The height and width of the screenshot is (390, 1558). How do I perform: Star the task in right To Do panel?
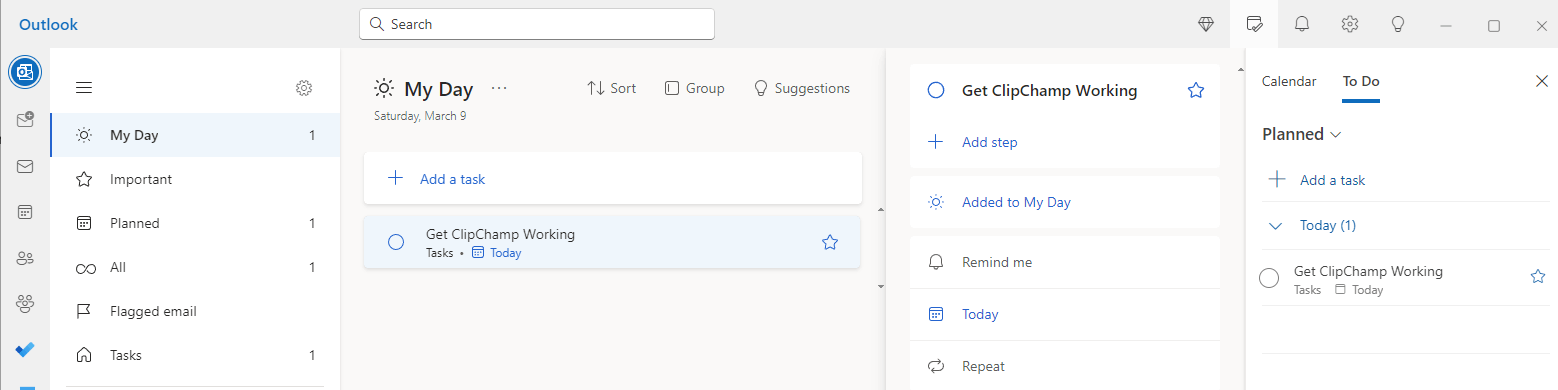(x=1538, y=277)
